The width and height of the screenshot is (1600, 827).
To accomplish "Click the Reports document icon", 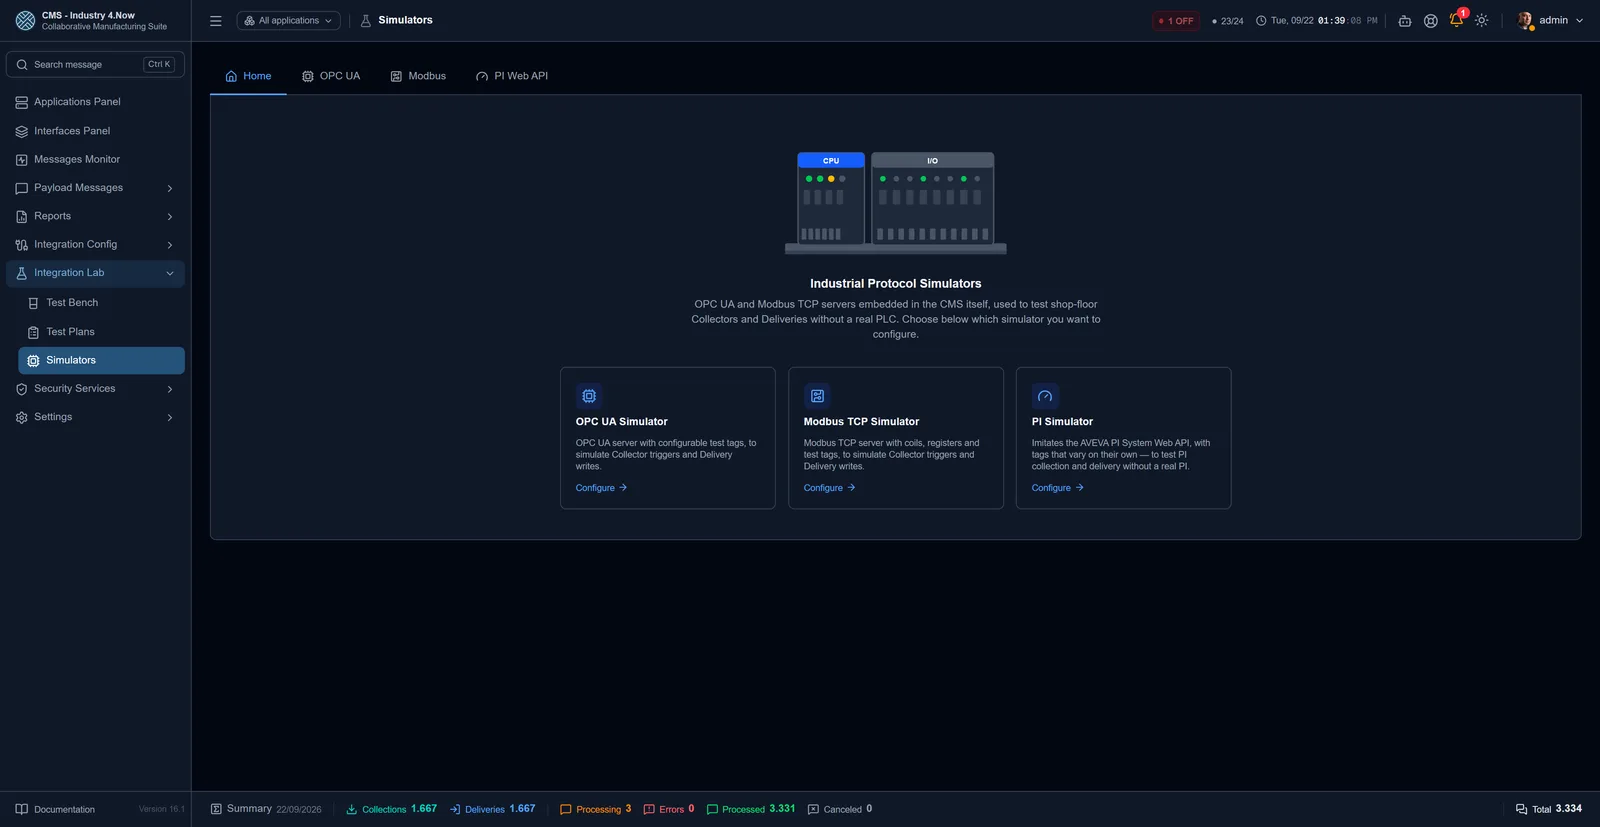I will coord(22,216).
